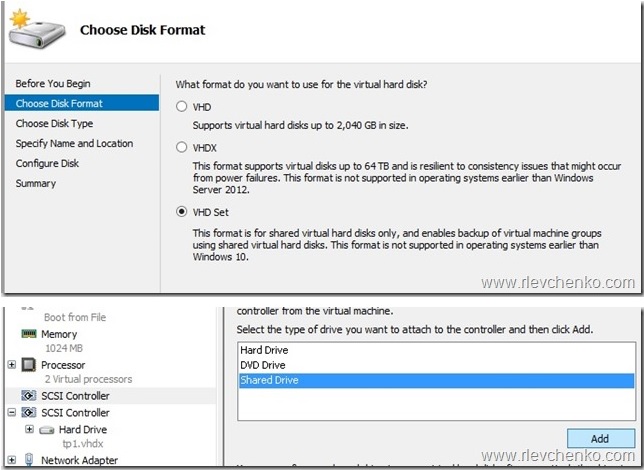Expand the Processor tree node

coord(12,364)
